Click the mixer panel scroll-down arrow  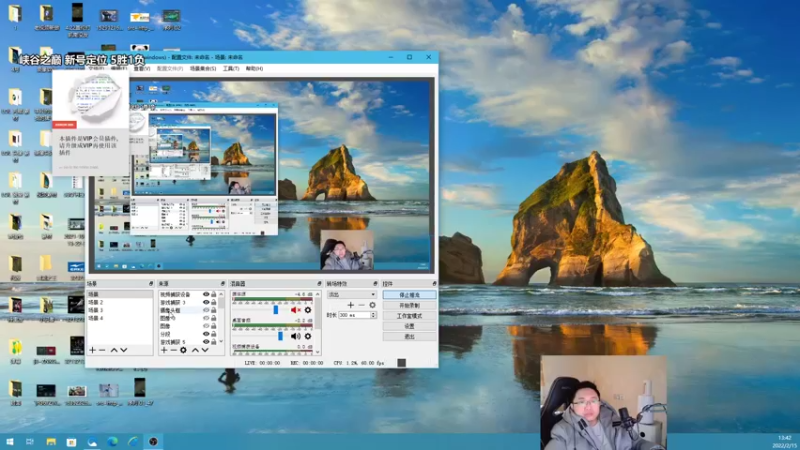click(x=318, y=352)
